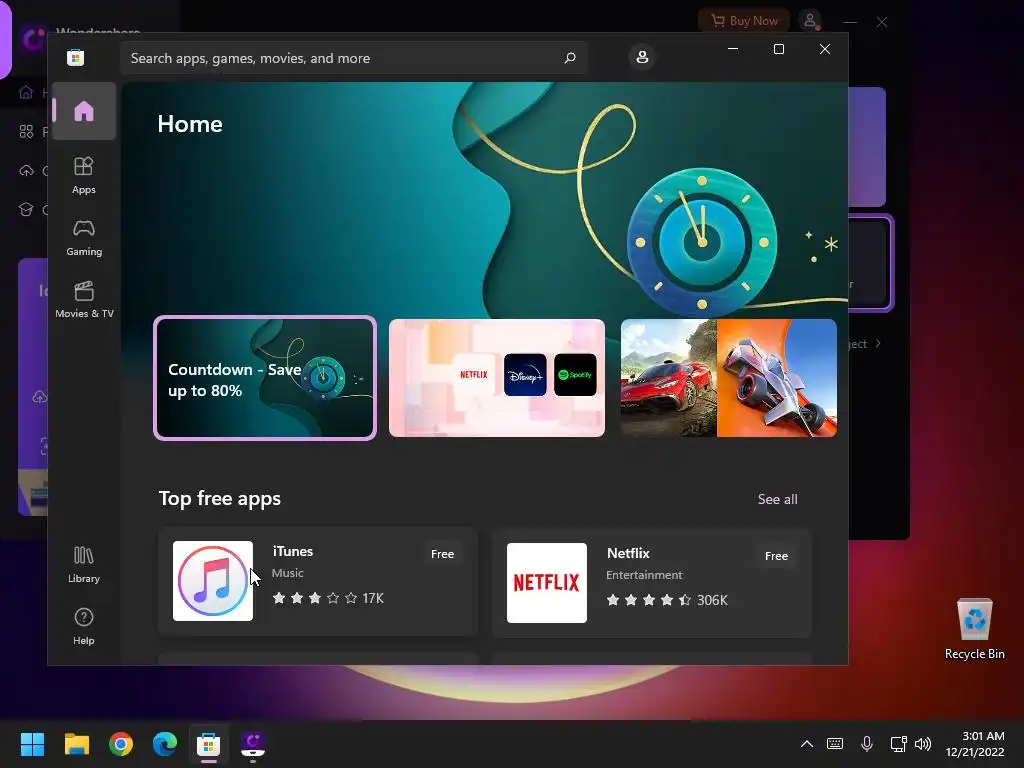
Task: Open the Windows Start menu
Action: tap(32, 744)
